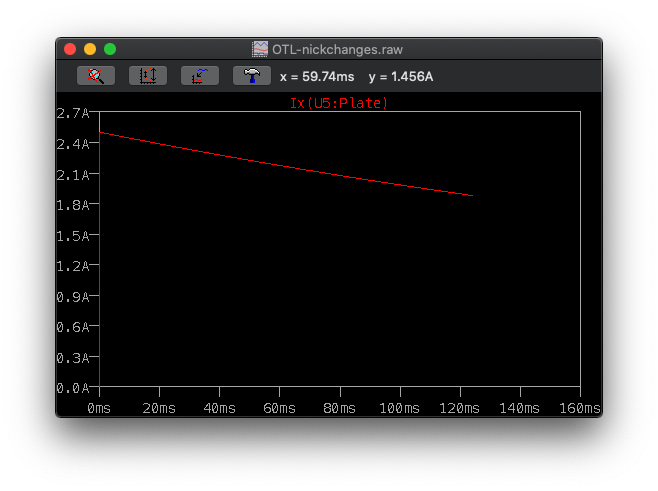
Task: Click the x = 59.74ms cursor readout
Action: pyautogui.click(x=317, y=77)
